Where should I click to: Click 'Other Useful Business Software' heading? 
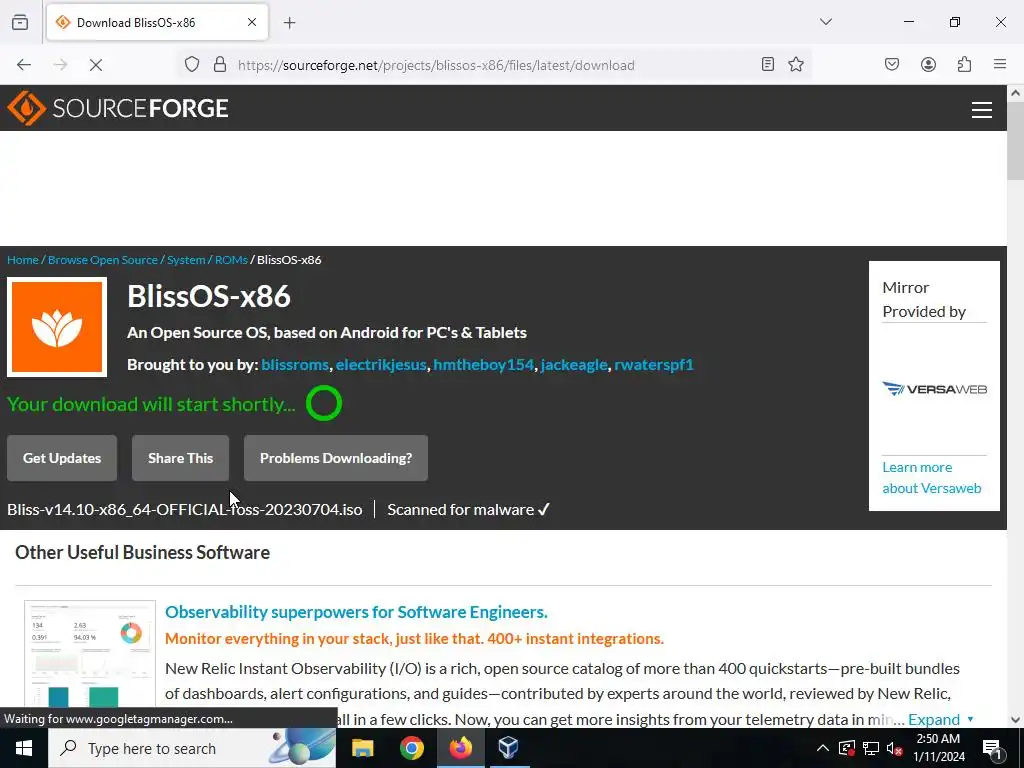click(x=142, y=552)
